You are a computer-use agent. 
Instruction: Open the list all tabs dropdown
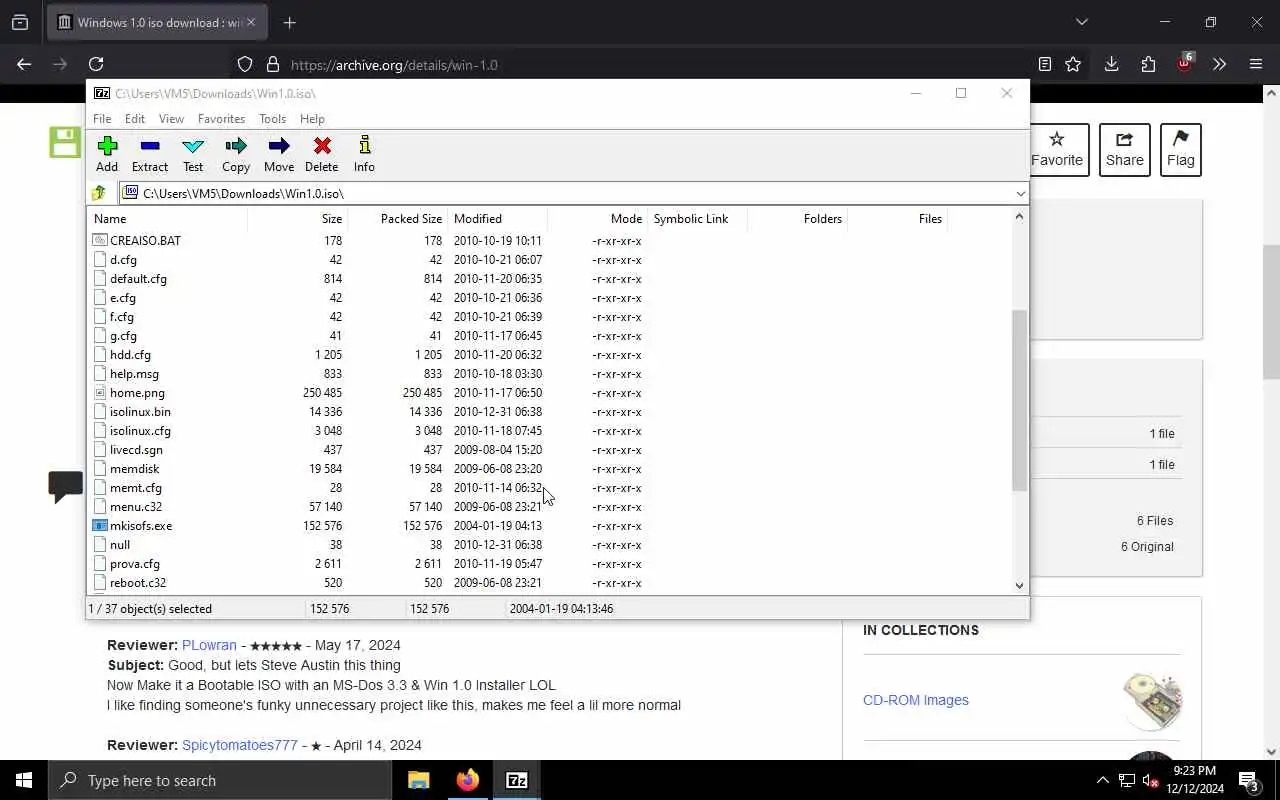[x=1081, y=22]
